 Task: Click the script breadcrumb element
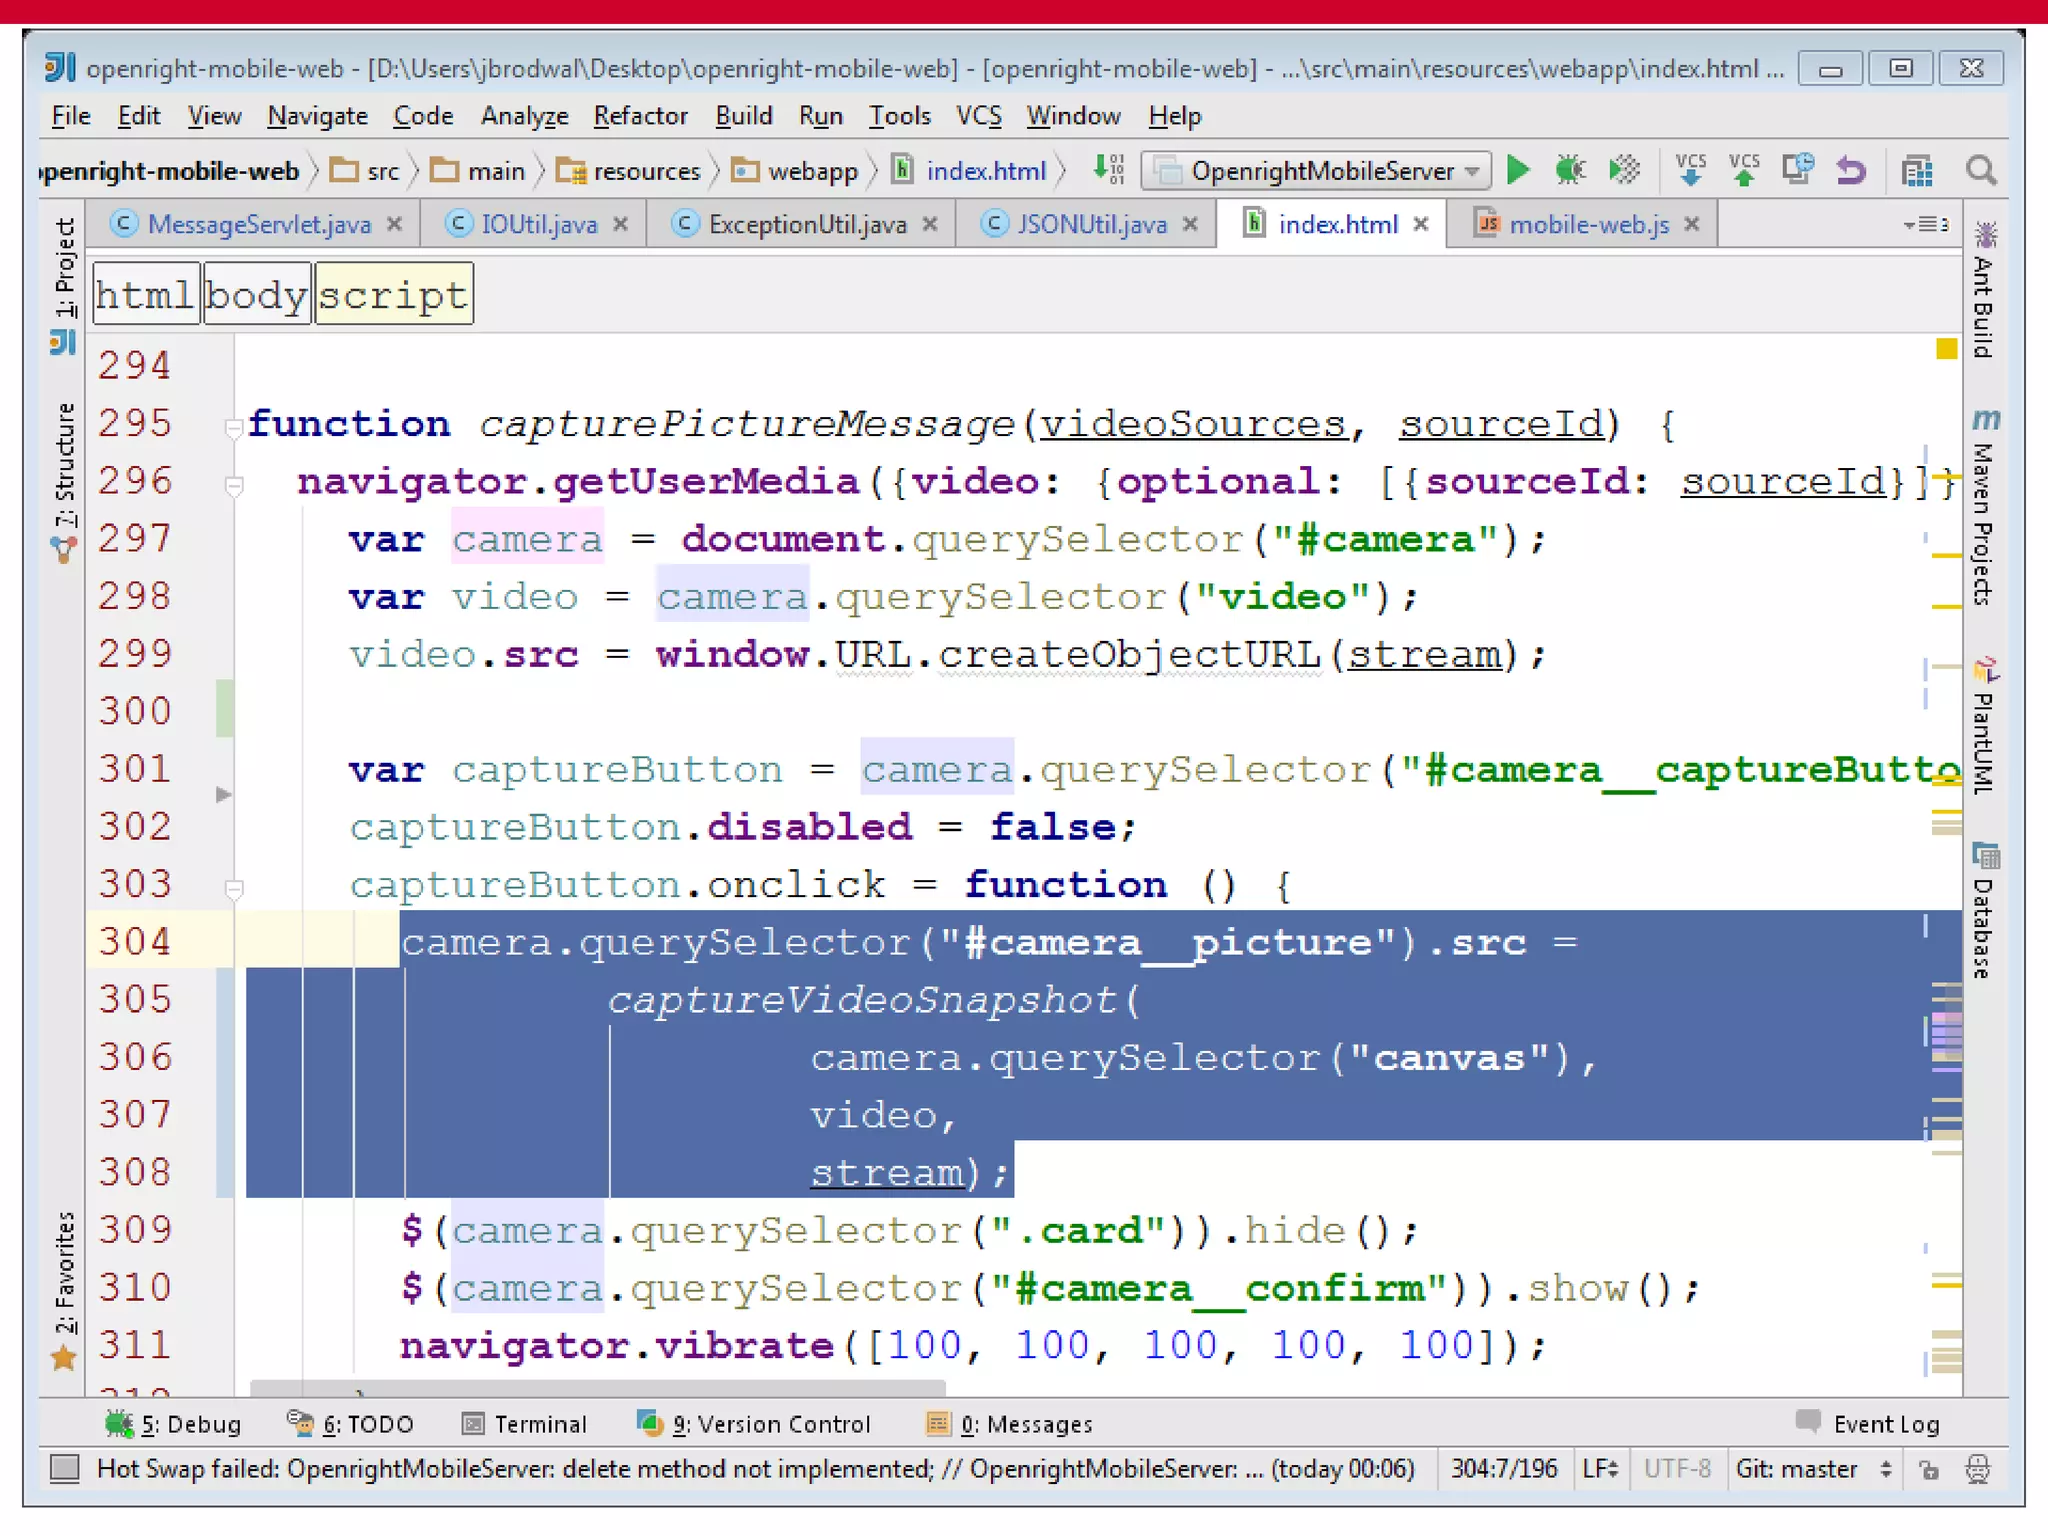click(393, 295)
